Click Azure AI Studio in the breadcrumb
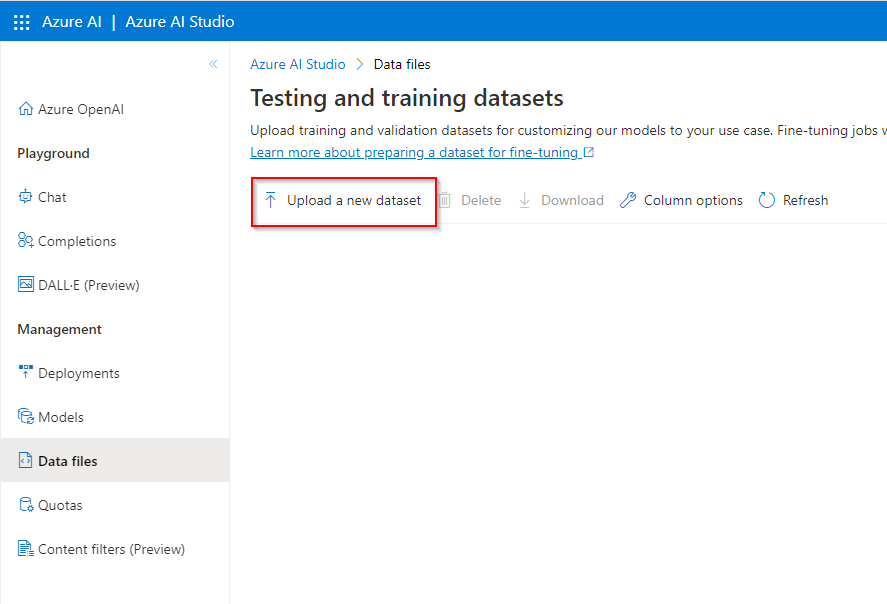Viewport: 887px width, 604px height. (297, 64)
